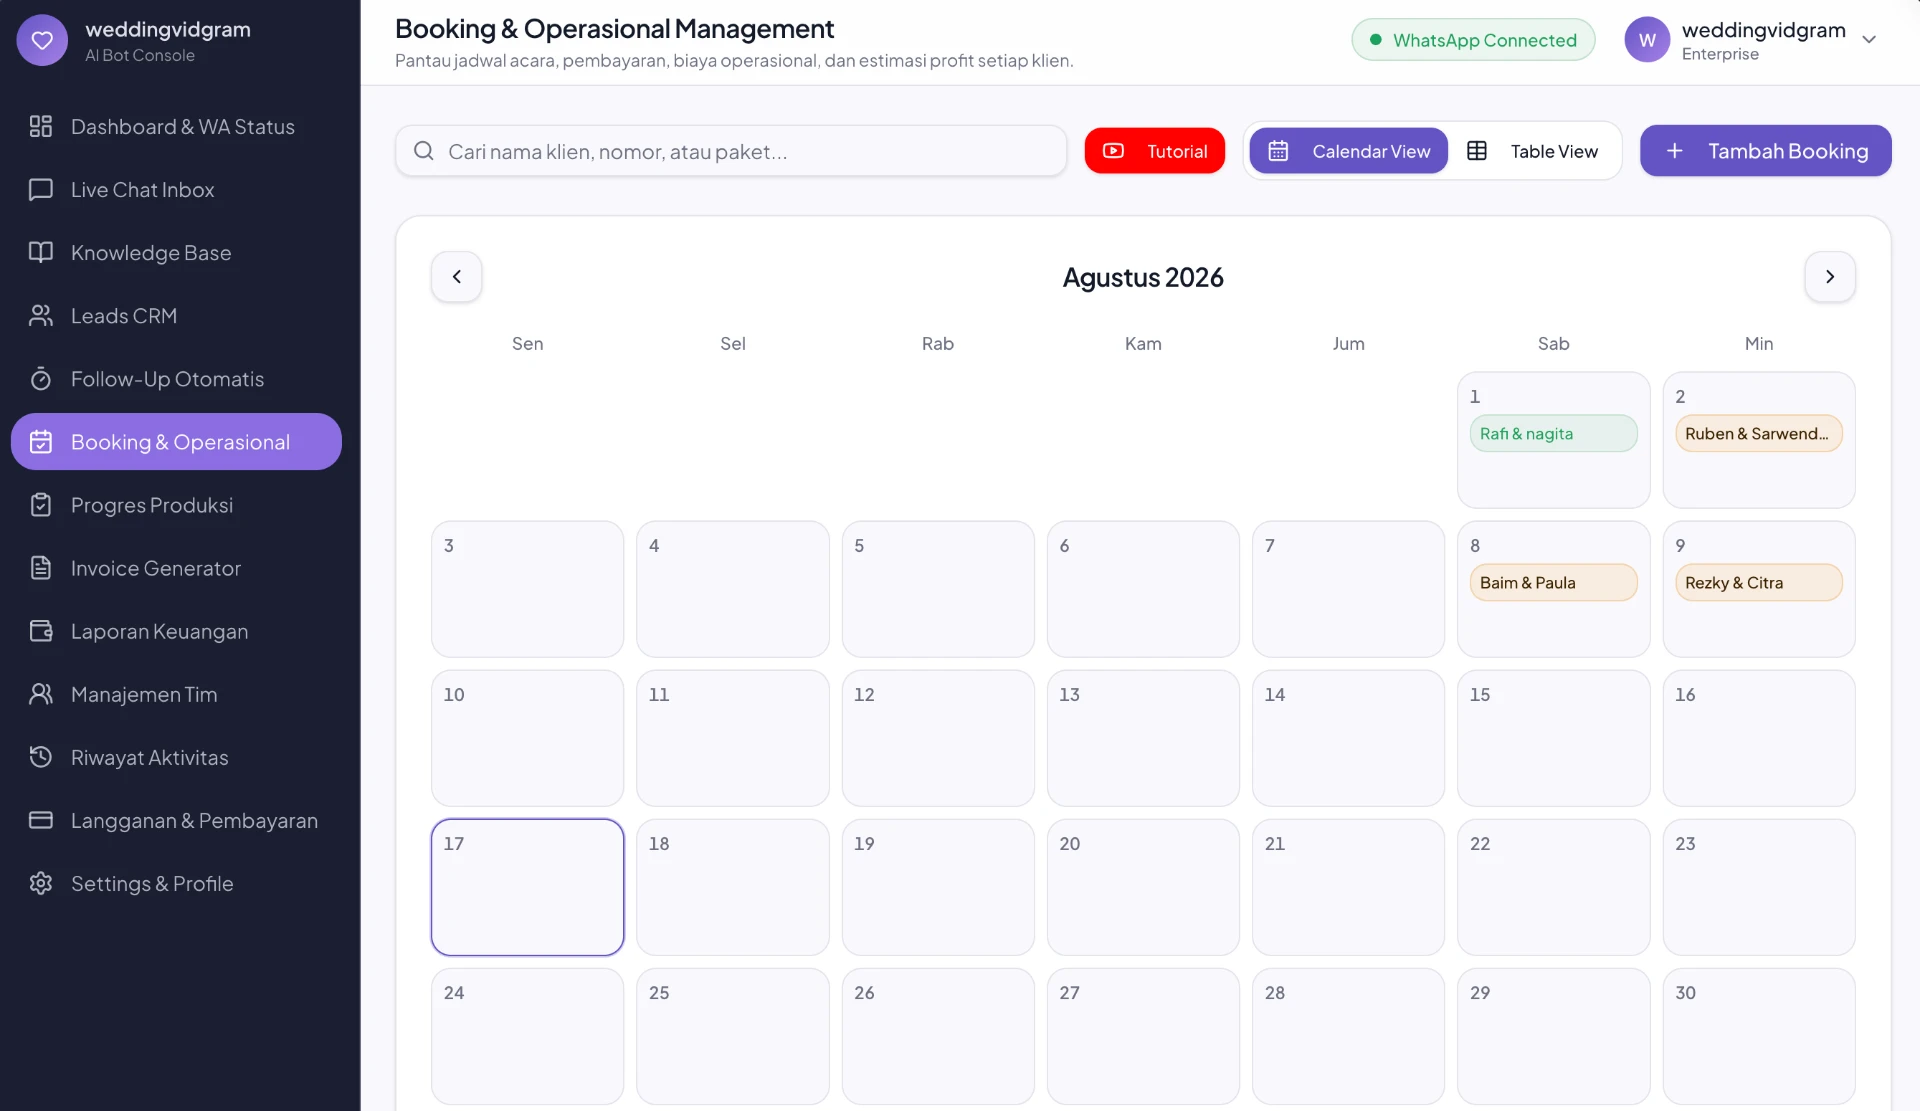
Task: Click the purple W account avatar
Action: click(1647, 40)
